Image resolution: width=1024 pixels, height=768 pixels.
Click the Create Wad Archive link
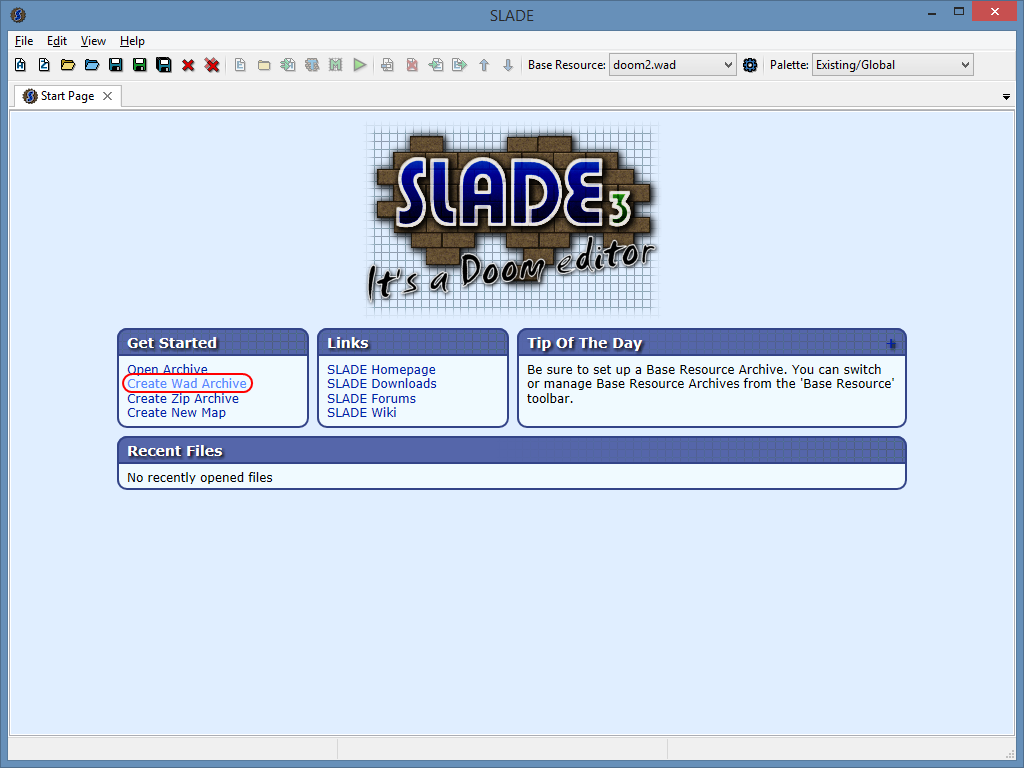(x=187, y=383)
